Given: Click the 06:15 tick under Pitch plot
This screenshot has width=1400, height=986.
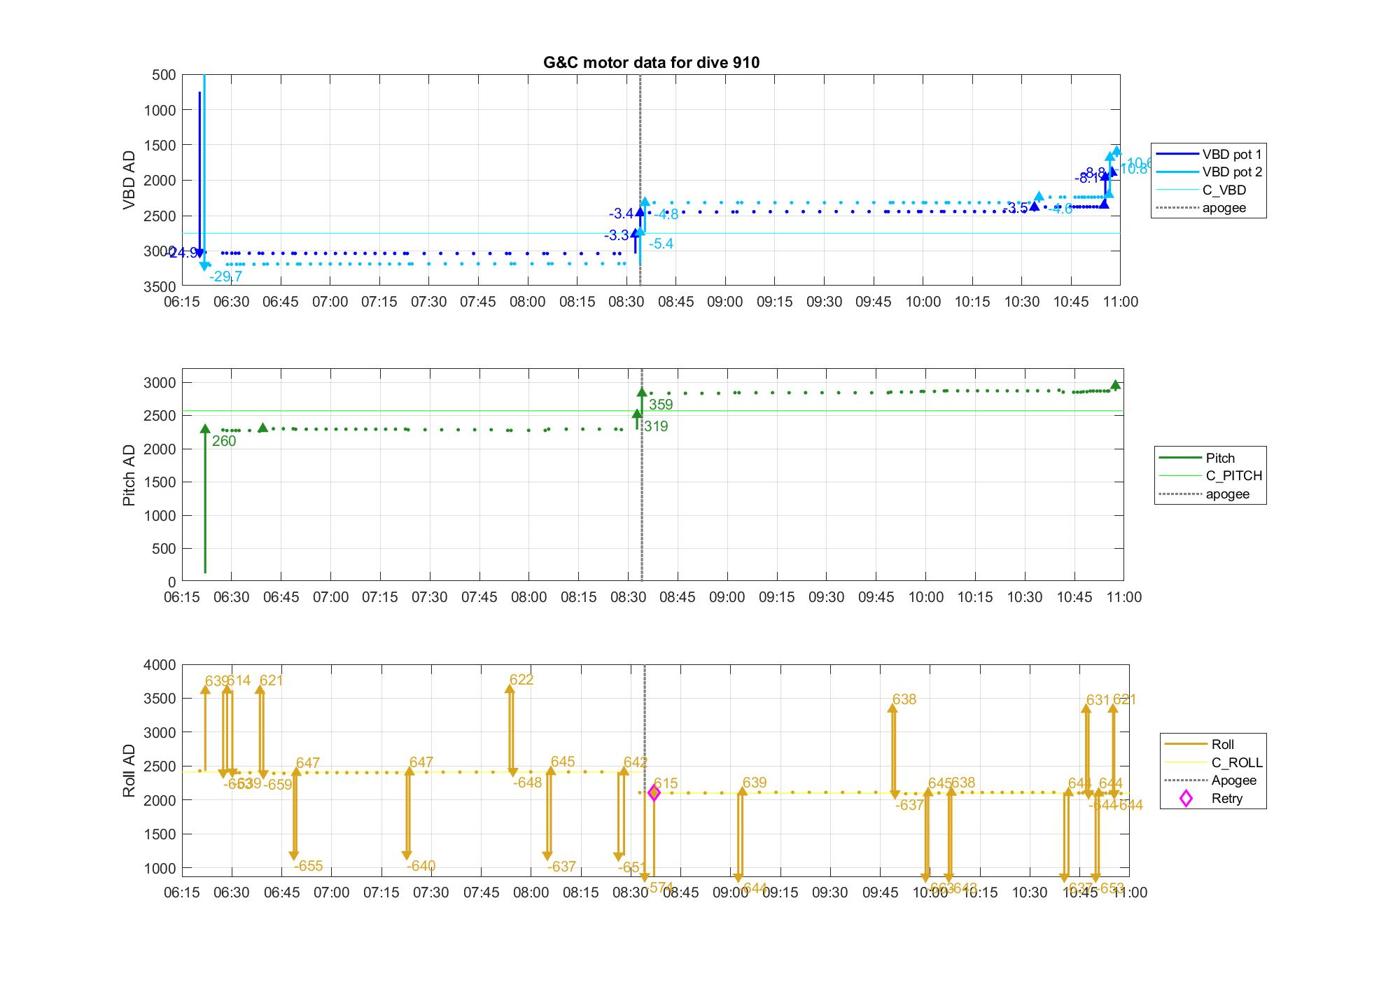Looking at the screenshot, I should 182,597.
